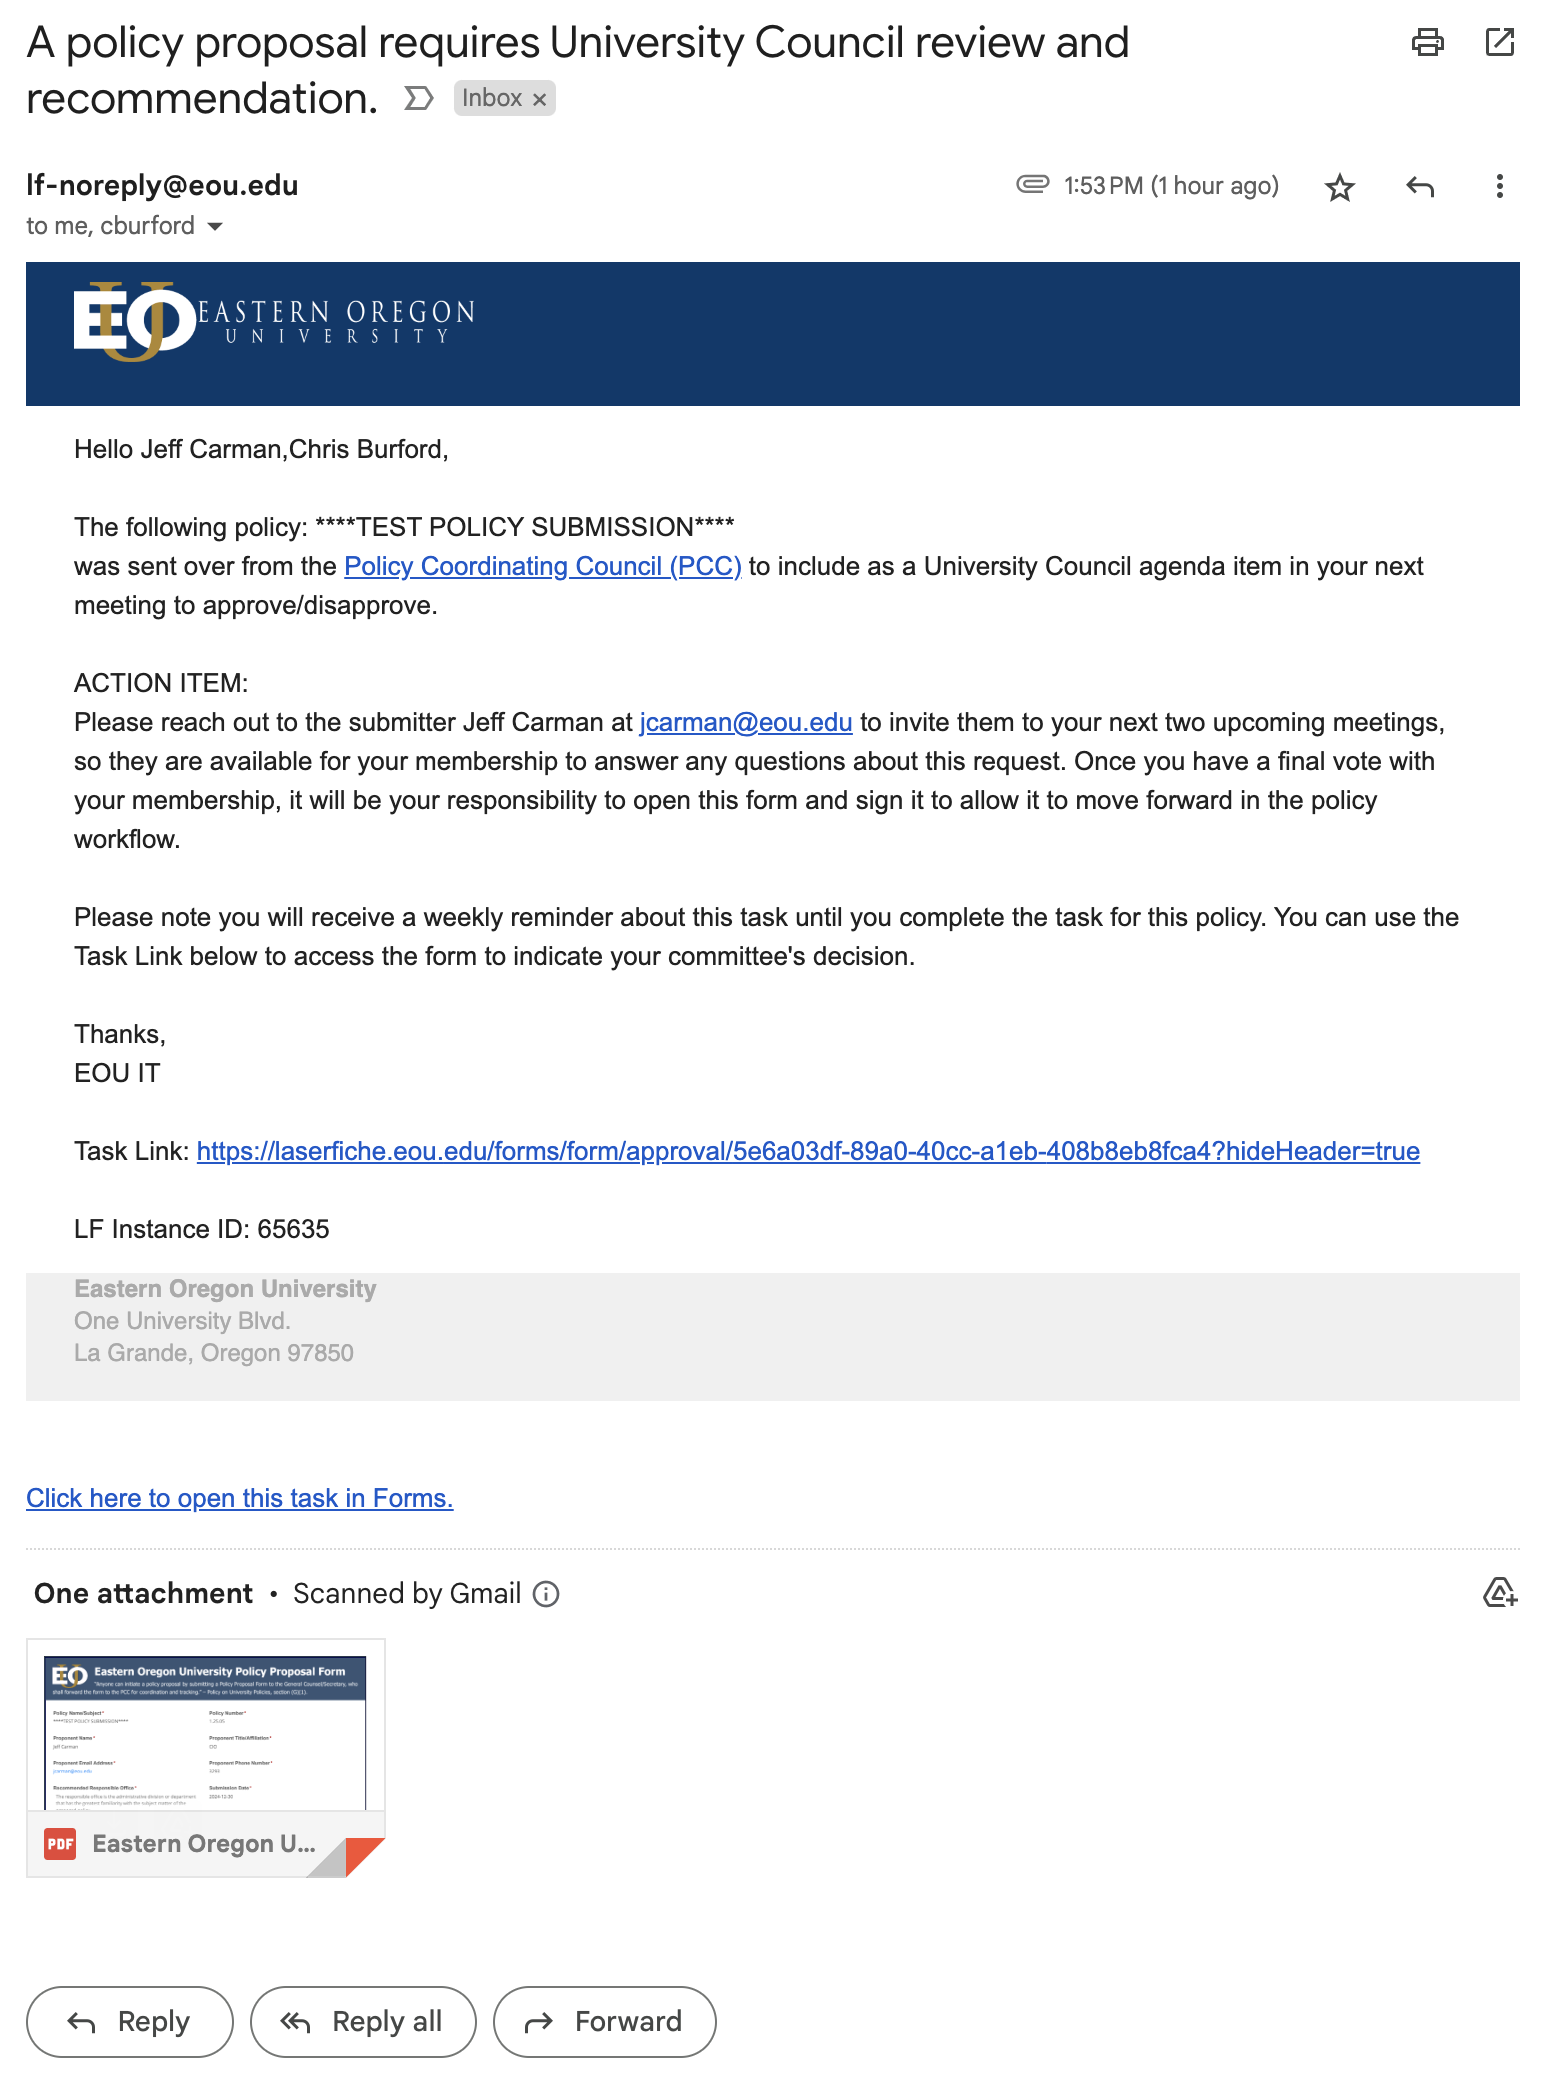Remove the Inbox label from the email

[539, 99]
